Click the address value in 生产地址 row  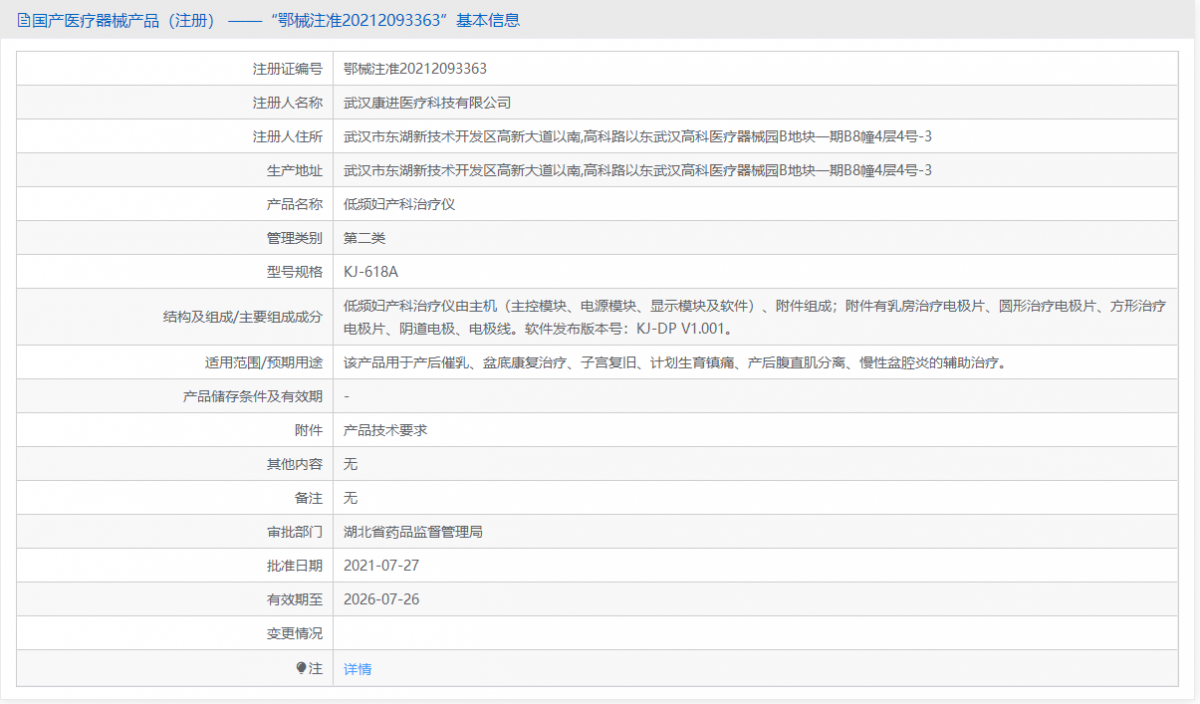[x=638, y=171]
